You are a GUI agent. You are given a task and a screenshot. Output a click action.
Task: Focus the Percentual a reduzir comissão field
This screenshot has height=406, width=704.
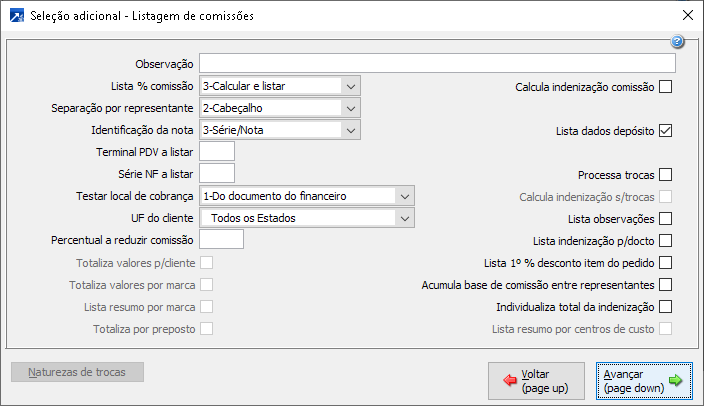(222, 240)
